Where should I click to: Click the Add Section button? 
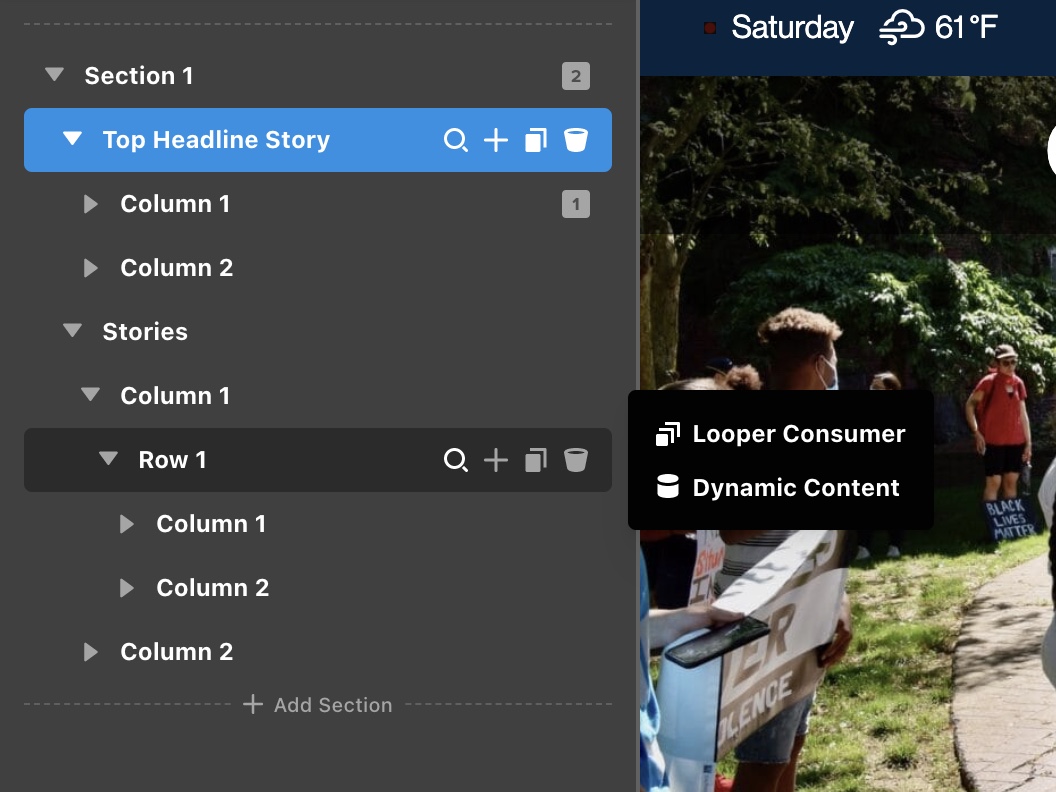point(318,704)
